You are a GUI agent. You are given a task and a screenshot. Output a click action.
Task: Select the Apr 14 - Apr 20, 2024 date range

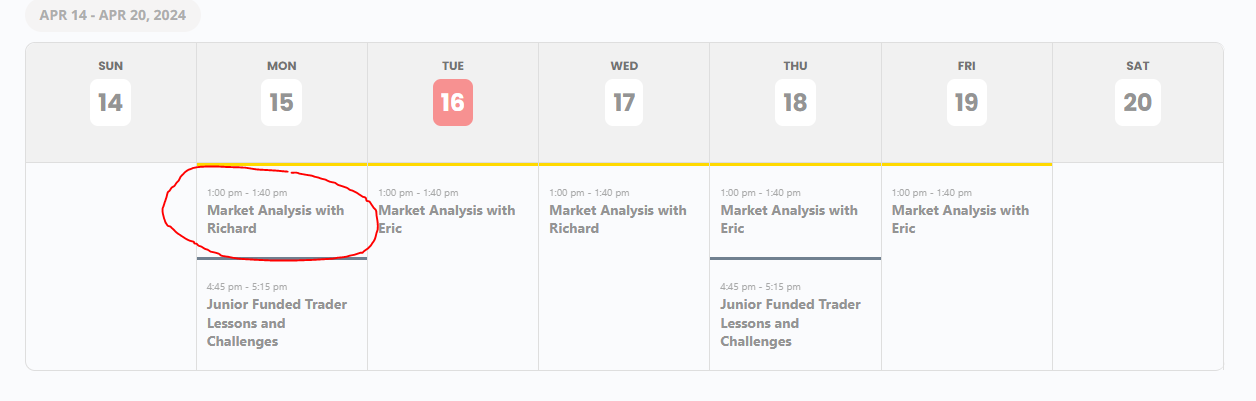point(113,15)
